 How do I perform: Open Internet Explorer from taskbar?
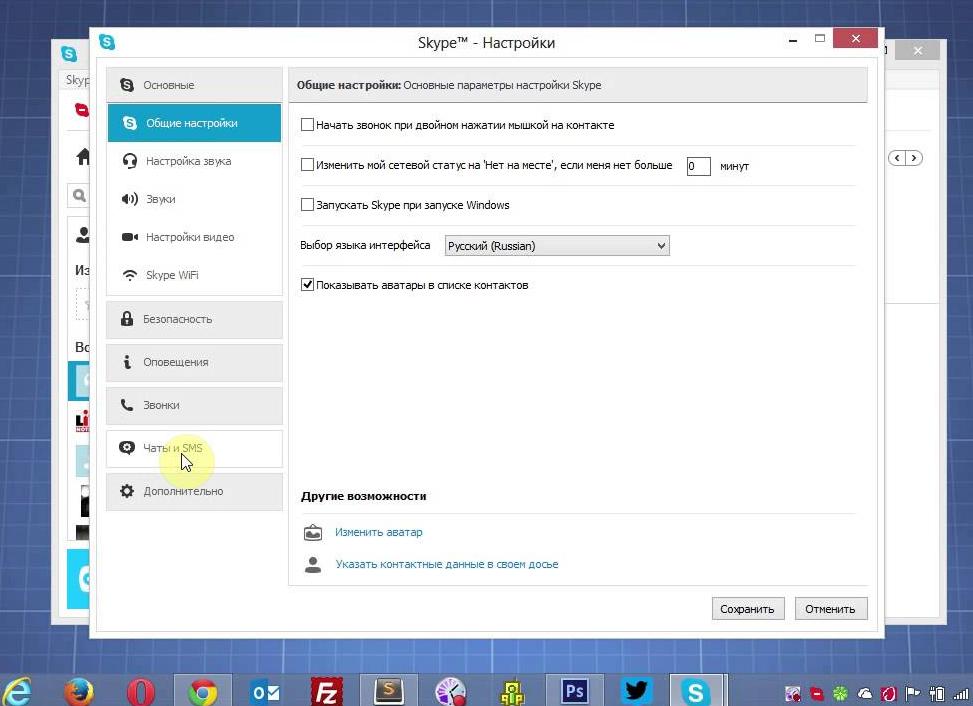coord(17,690)
